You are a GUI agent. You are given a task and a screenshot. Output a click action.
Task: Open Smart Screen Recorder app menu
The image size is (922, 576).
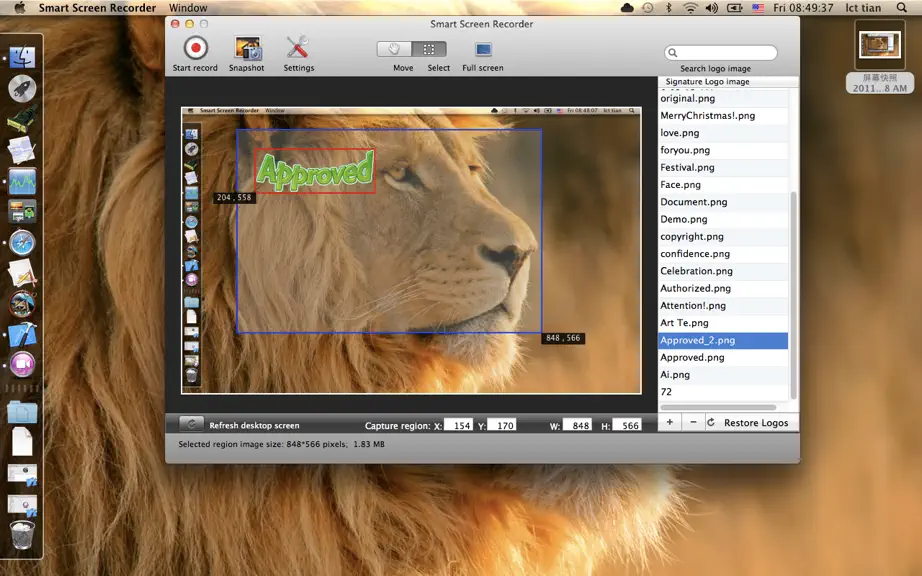click(x=97, y=8)
